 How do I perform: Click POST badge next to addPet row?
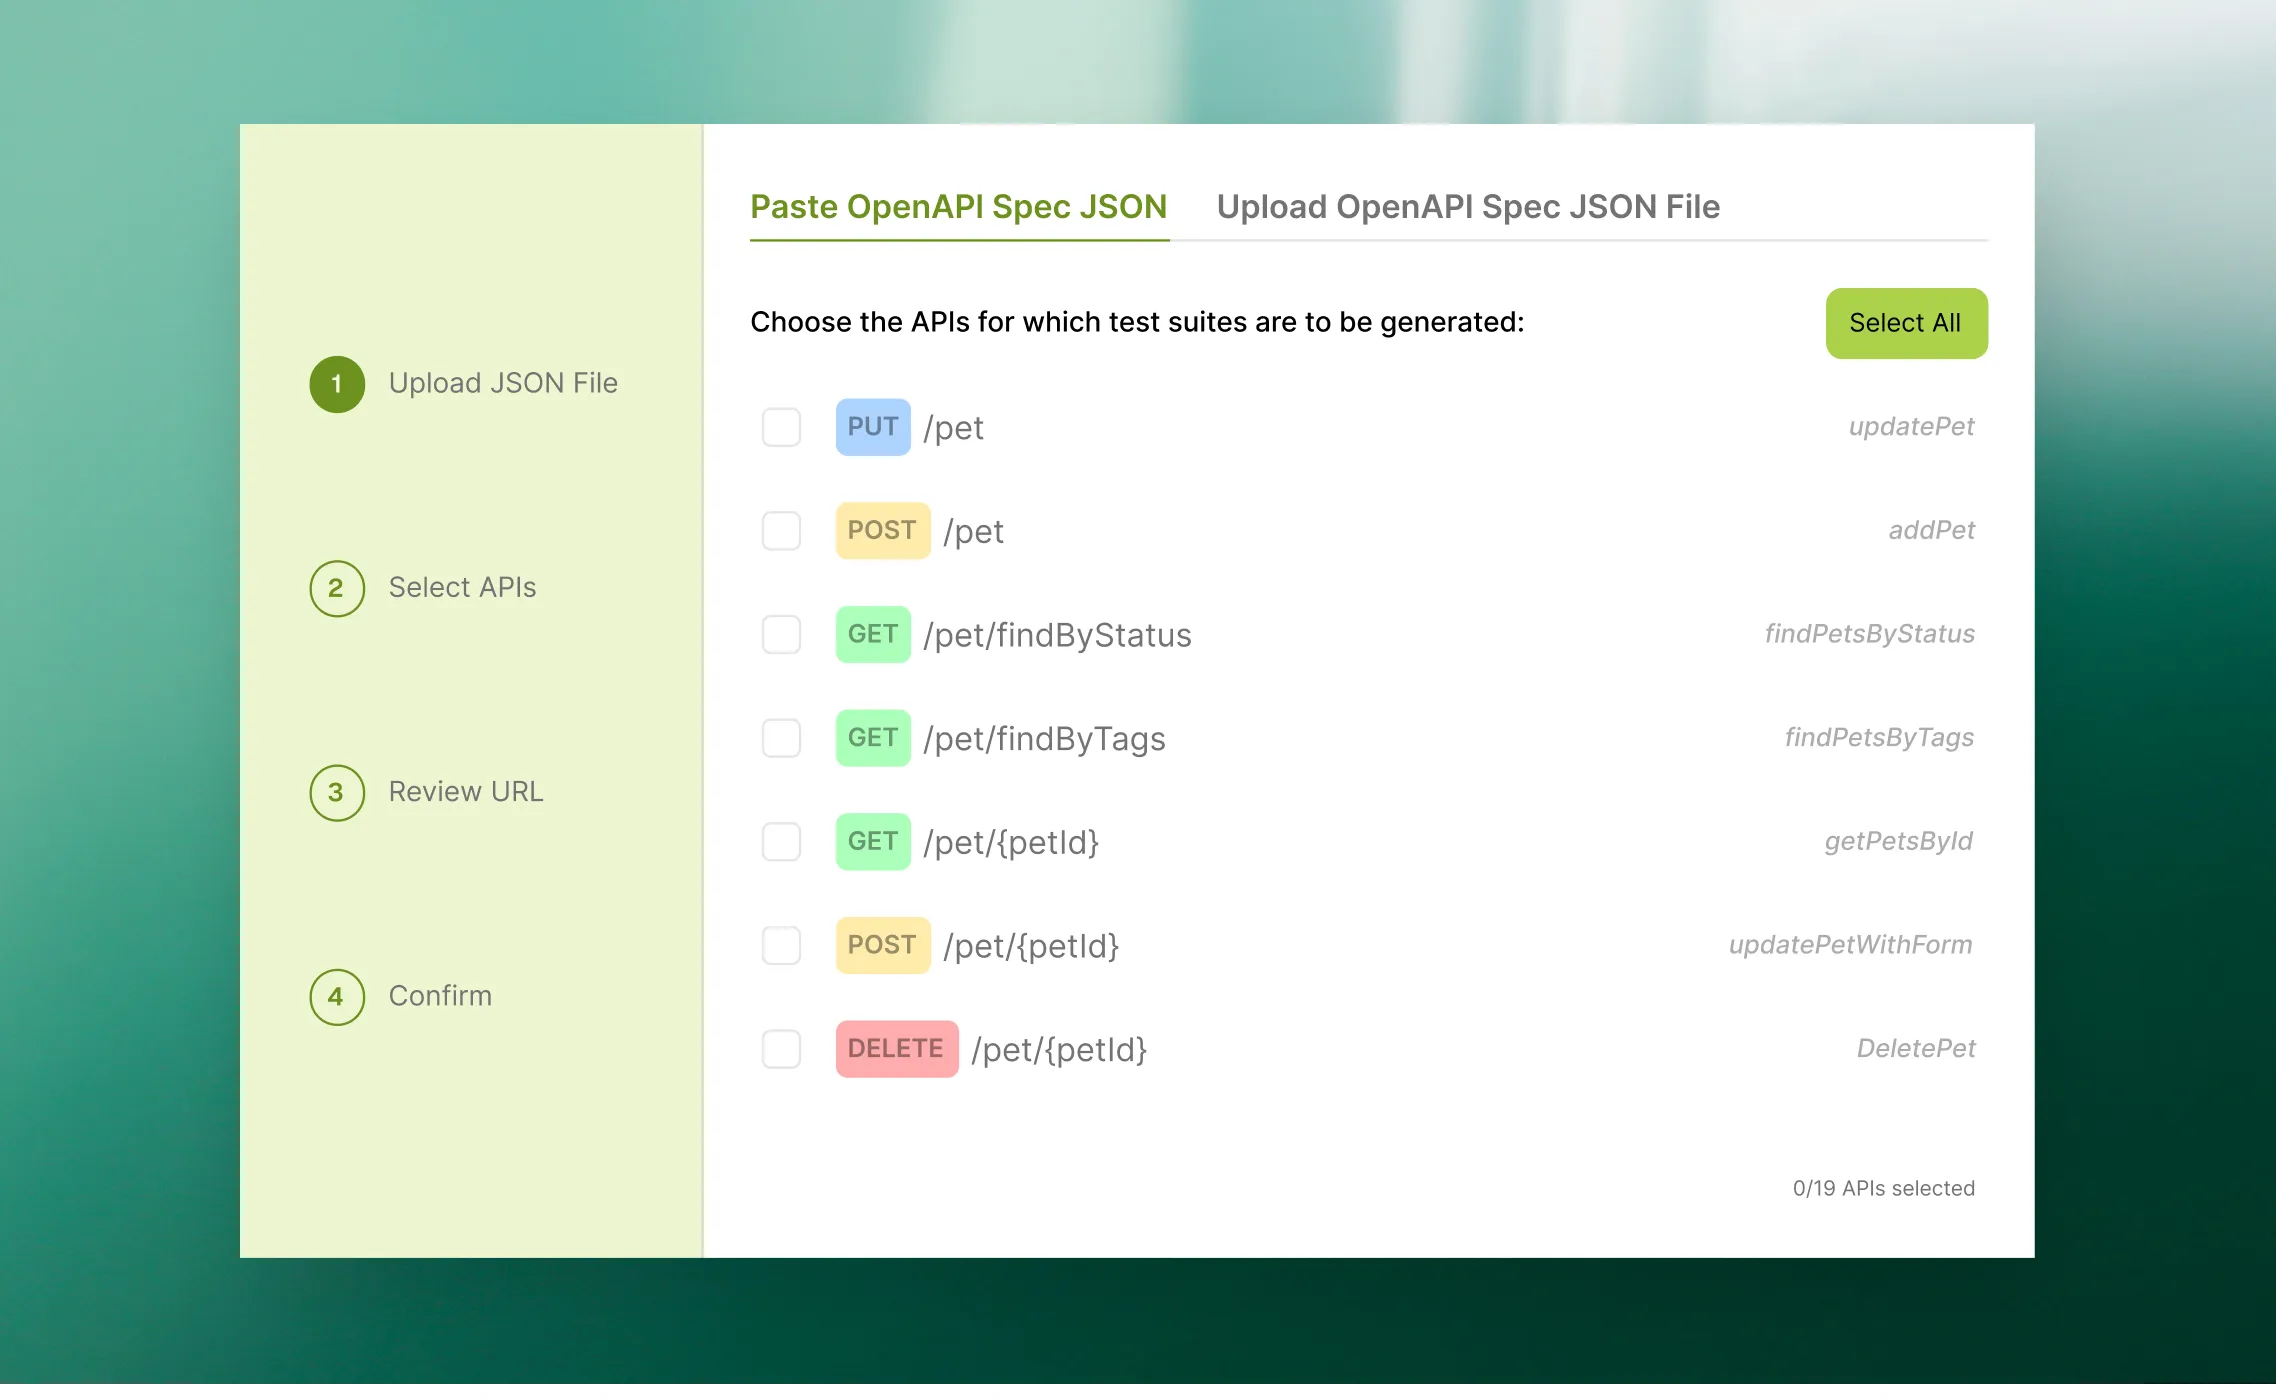[882, 531]
